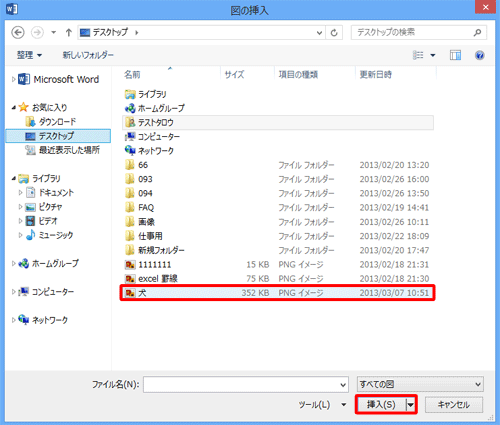Click the 挿入(S) button
This screenshot has height=425, width=500.
tap(381, 405)
